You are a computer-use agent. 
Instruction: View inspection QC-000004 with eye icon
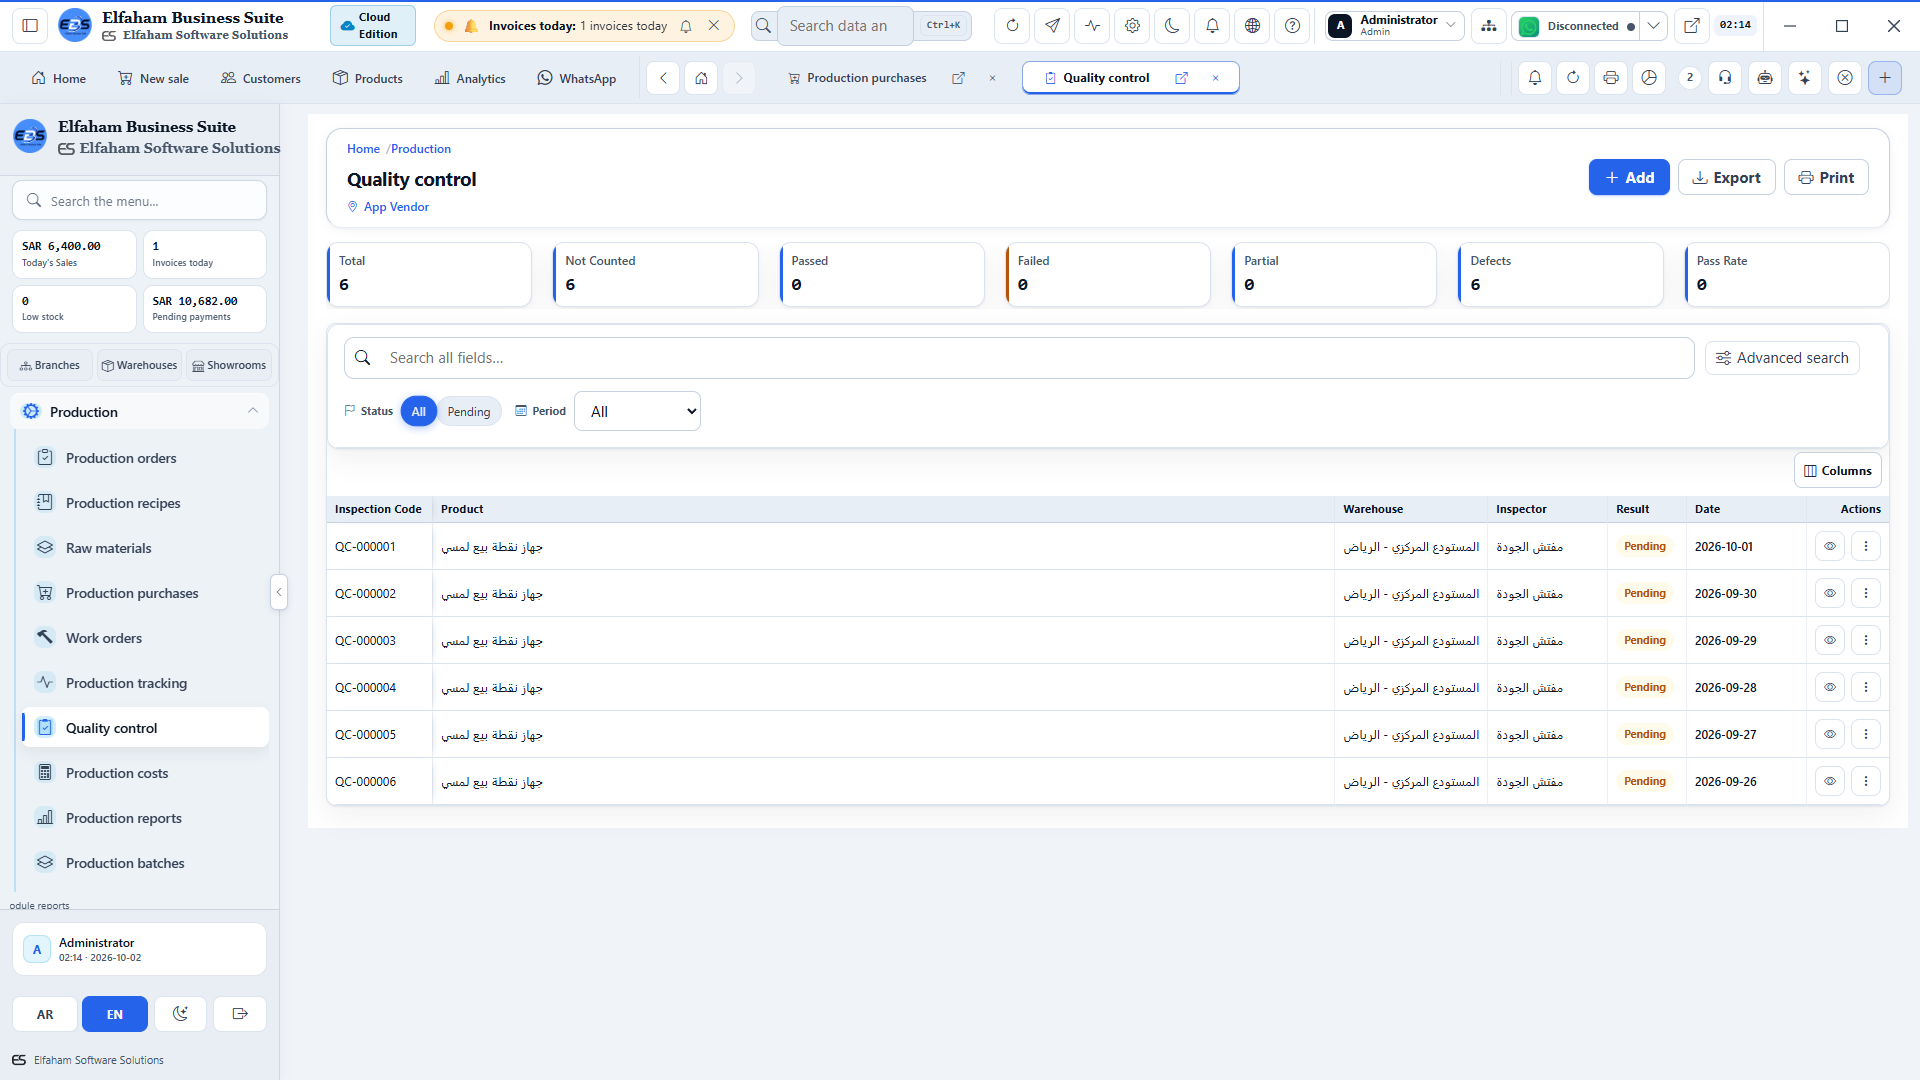(x=1829, y=687)
